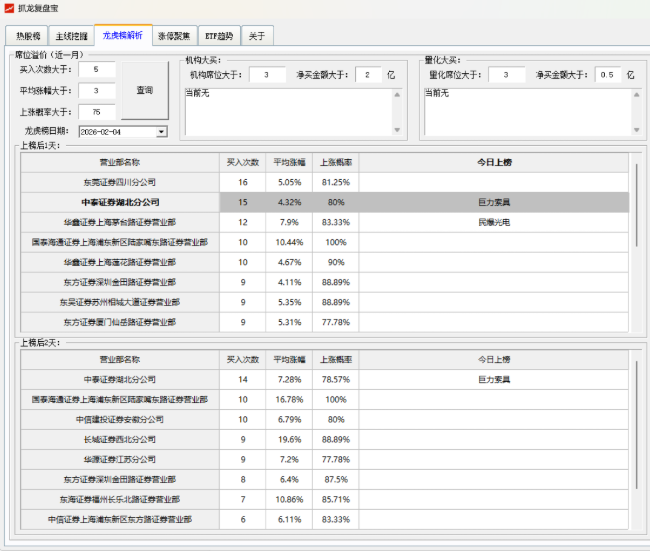
Task: Select 东方证券深圳金田路证券营业部 in 上榜后2天 table
Action: (x=120, y=480)
